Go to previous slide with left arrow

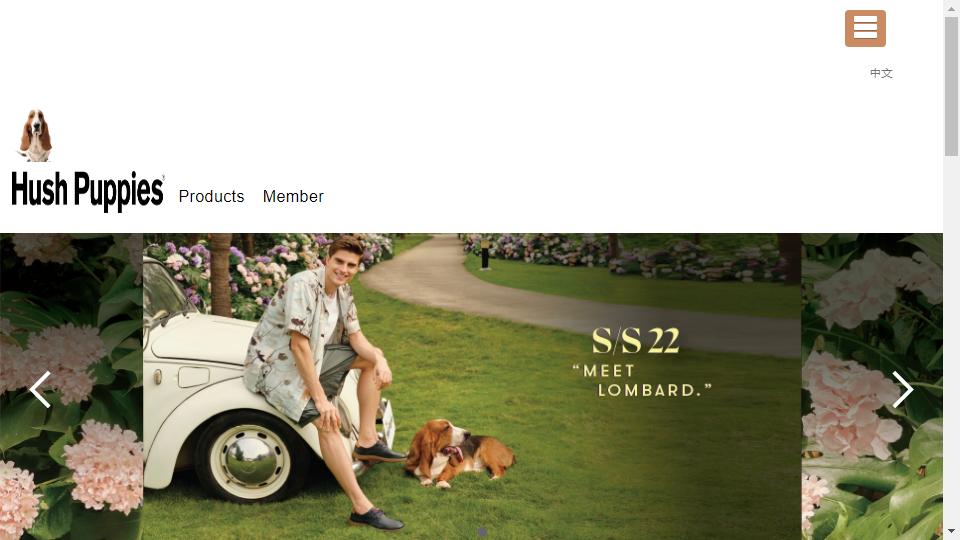coord(40,389)
